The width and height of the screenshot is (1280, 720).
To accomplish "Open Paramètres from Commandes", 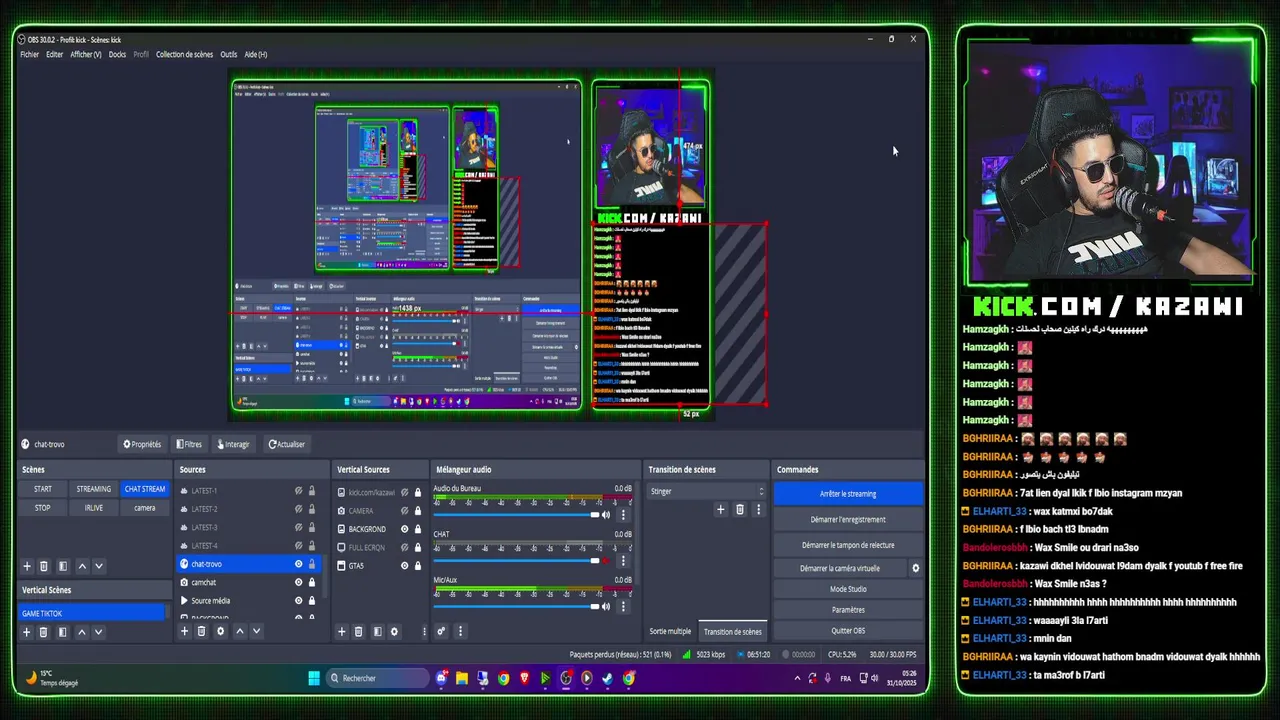I will point(848,610).
